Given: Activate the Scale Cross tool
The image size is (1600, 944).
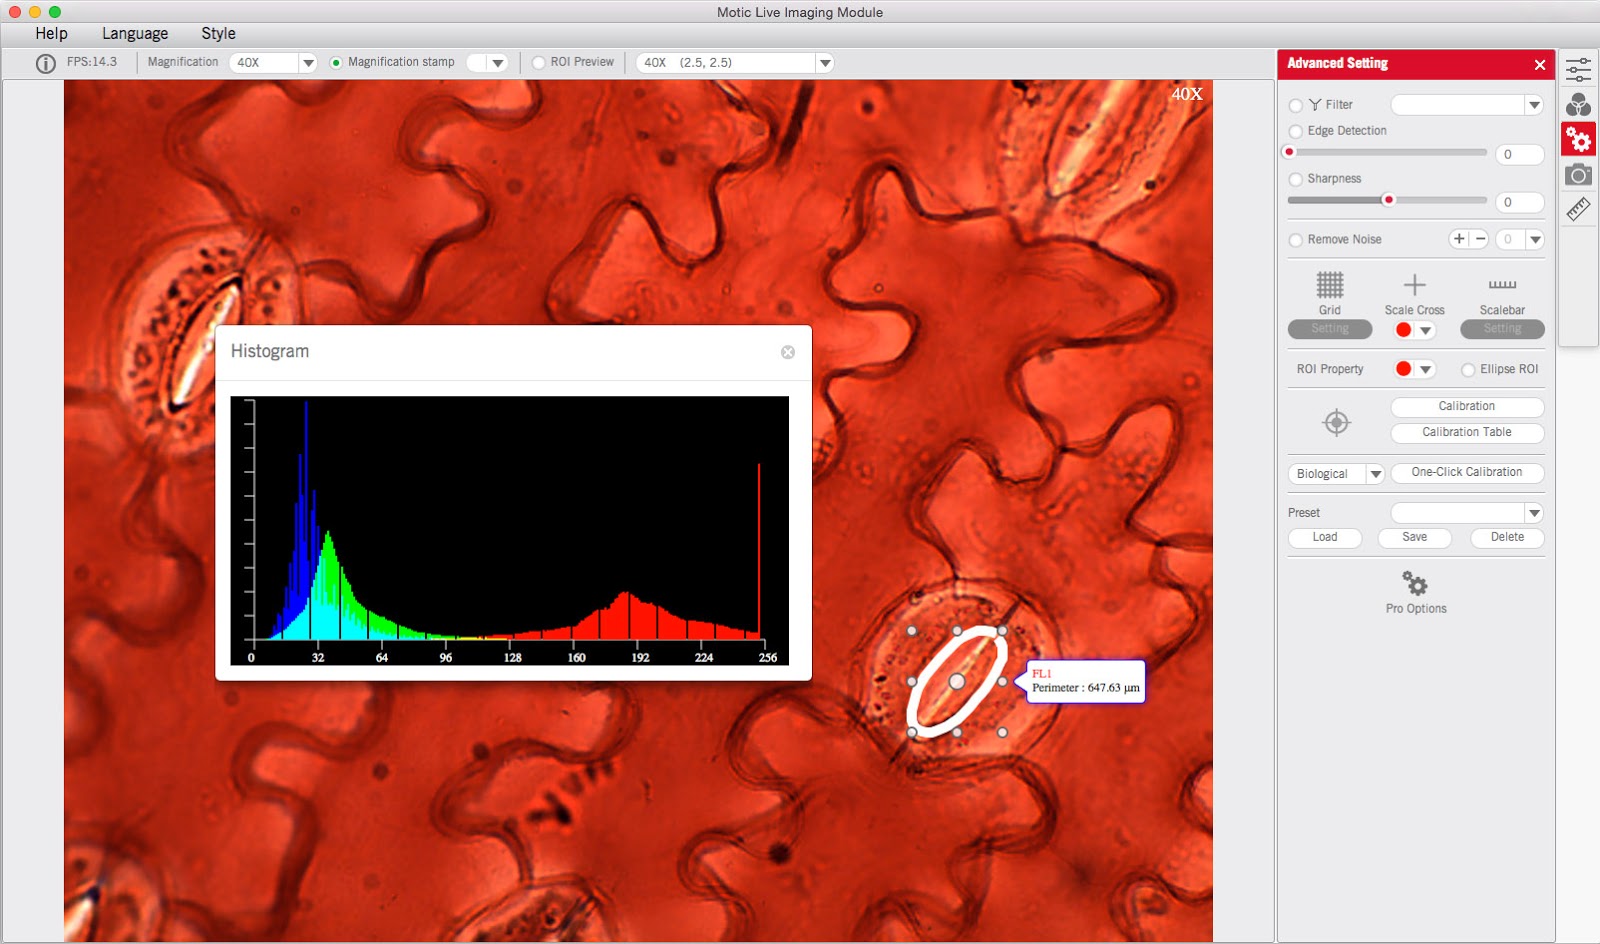Looking at the screenshot, I should pos(1415,283).
